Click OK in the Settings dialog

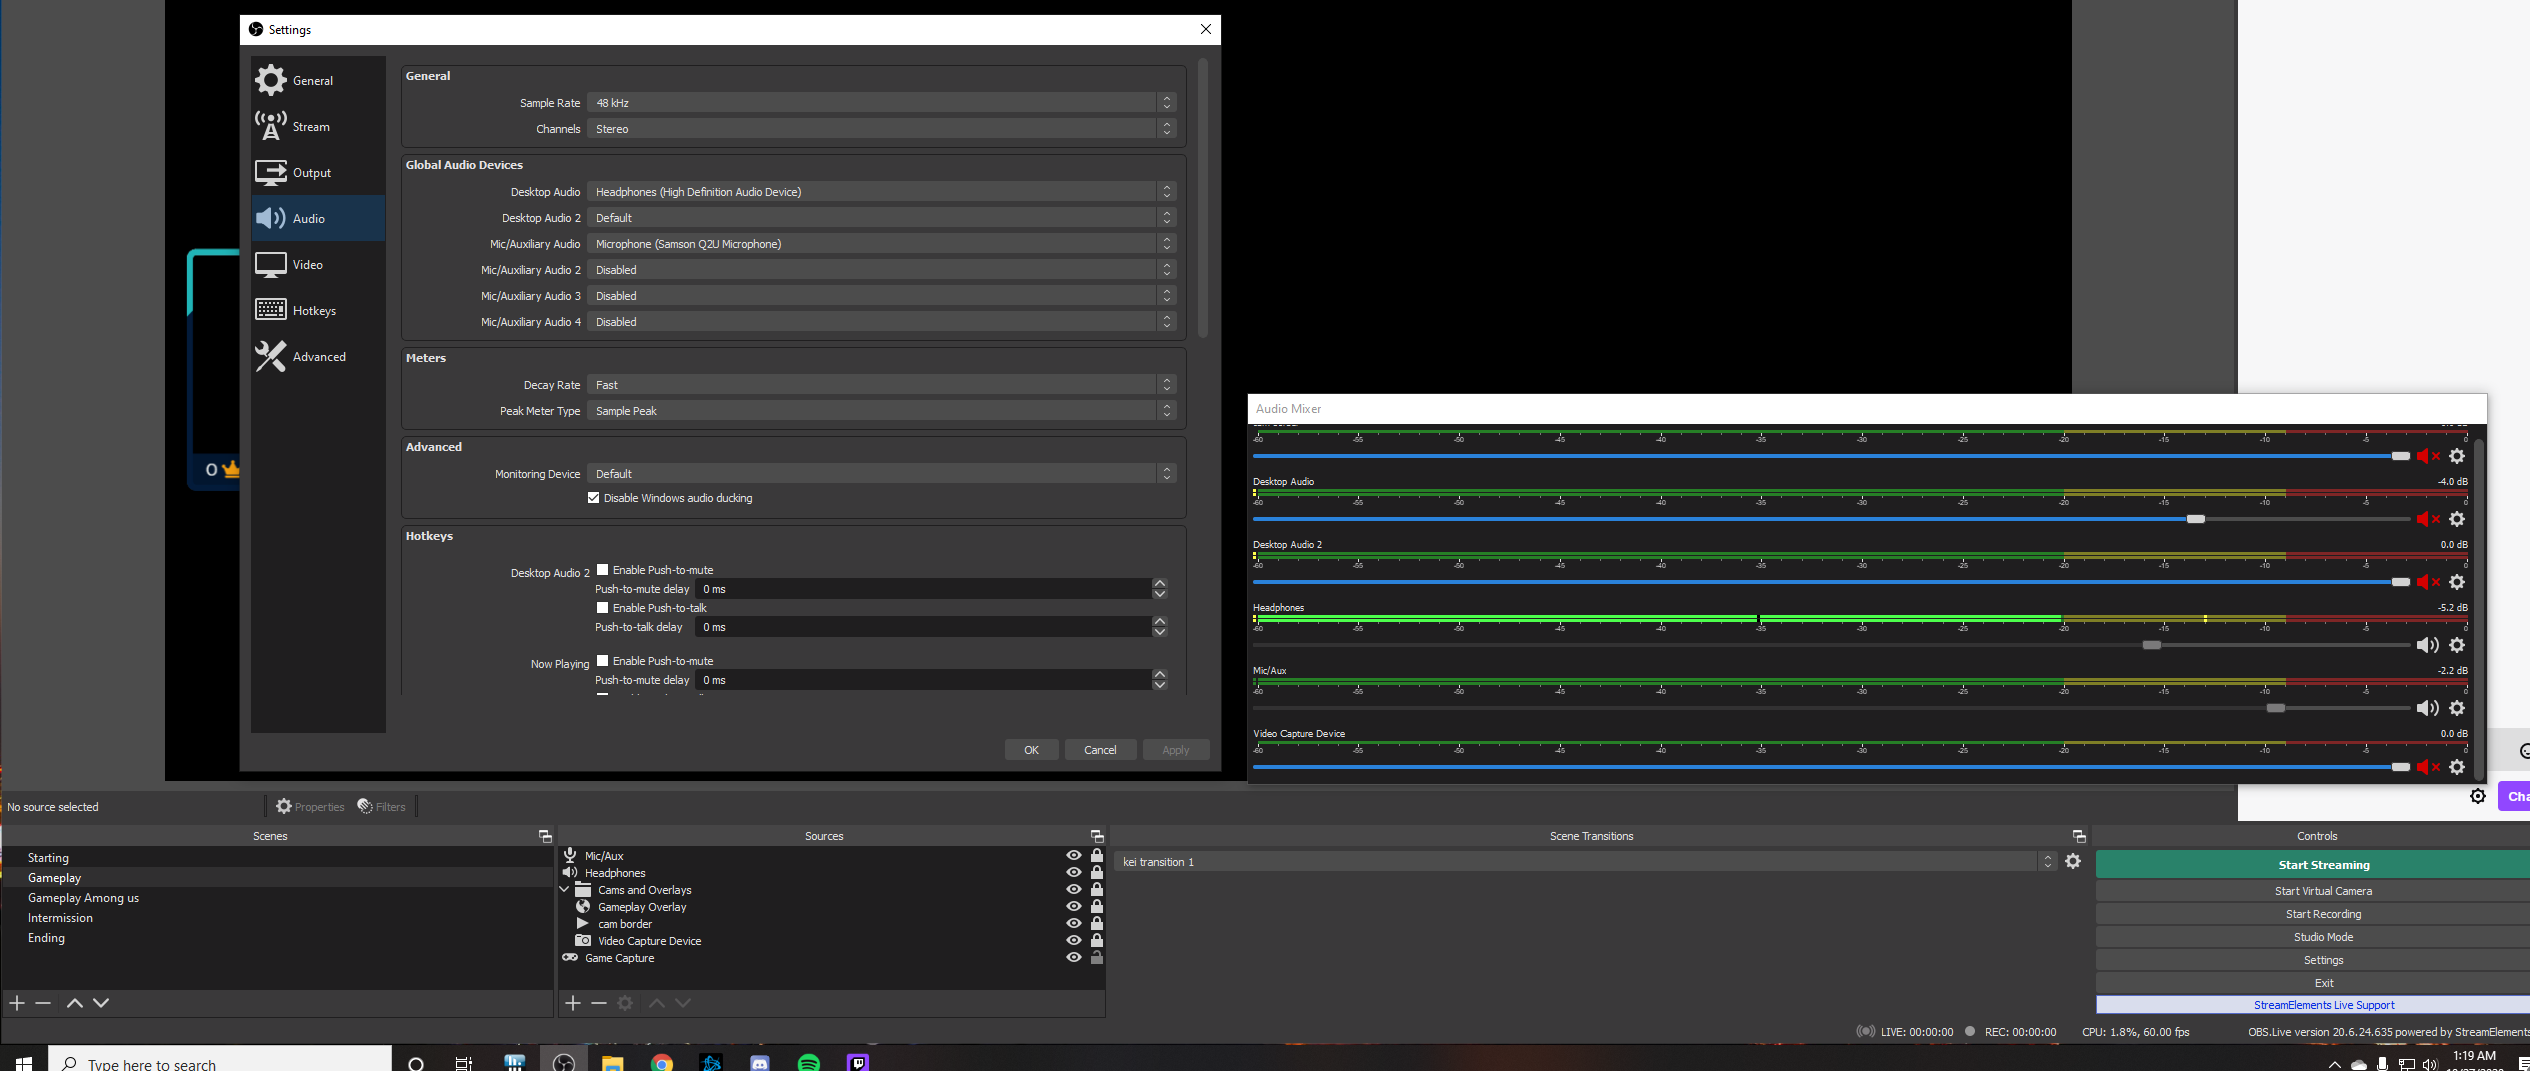pyautogui.click(x=1032, y=750)
